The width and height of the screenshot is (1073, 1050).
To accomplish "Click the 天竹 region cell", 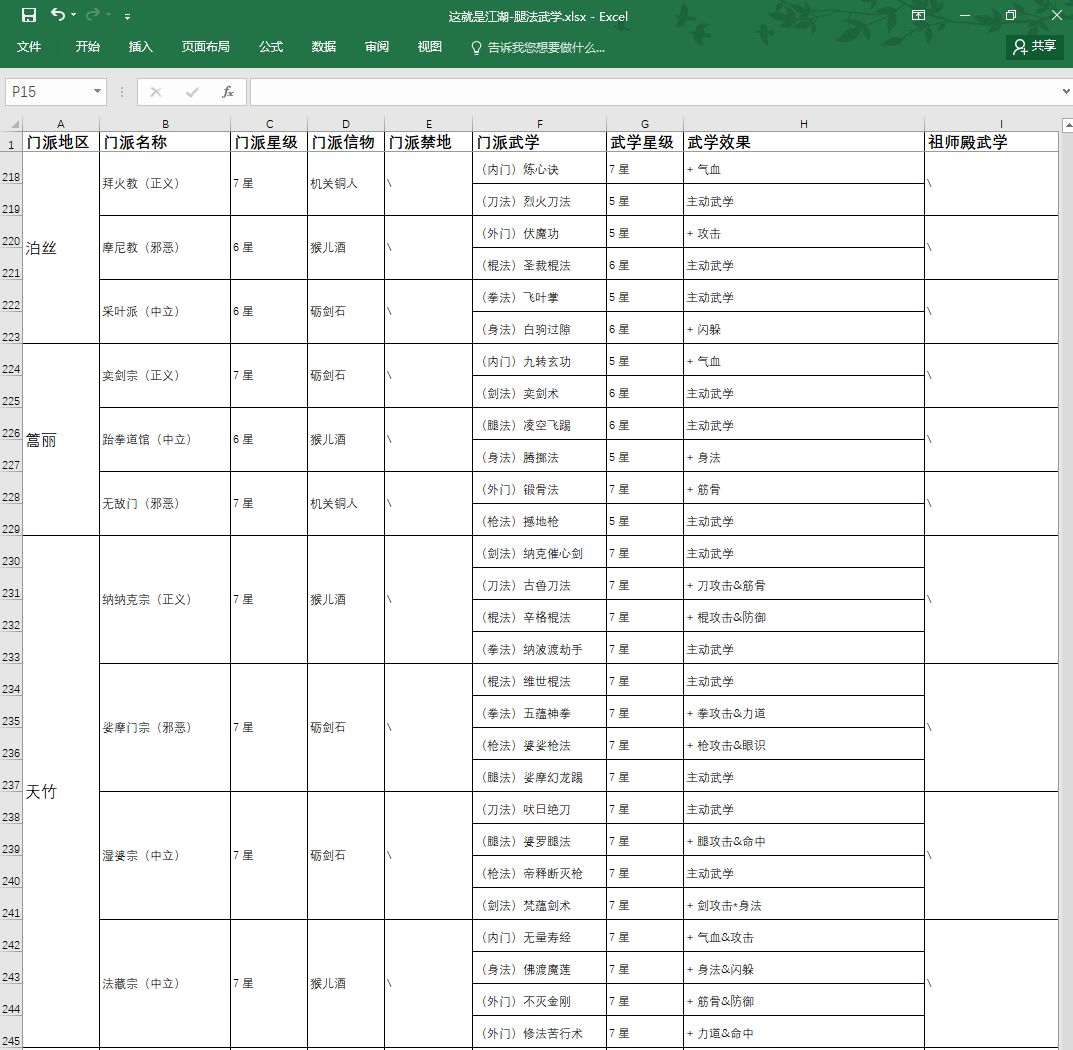I will coord(61,792).
